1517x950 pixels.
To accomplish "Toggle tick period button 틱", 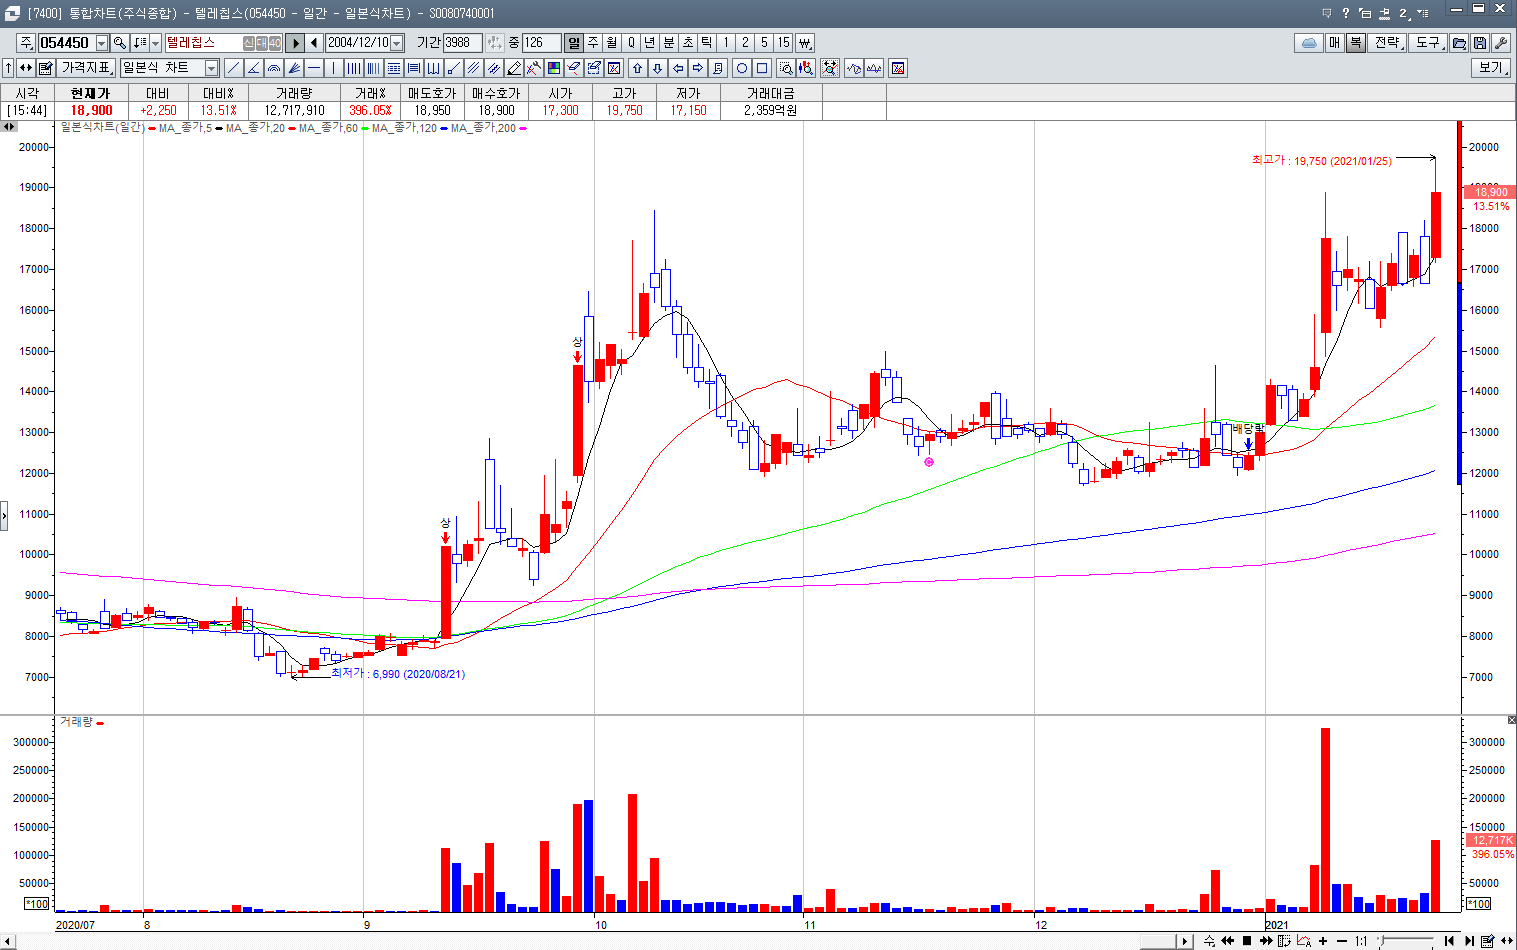I will (x=707, y=43).
